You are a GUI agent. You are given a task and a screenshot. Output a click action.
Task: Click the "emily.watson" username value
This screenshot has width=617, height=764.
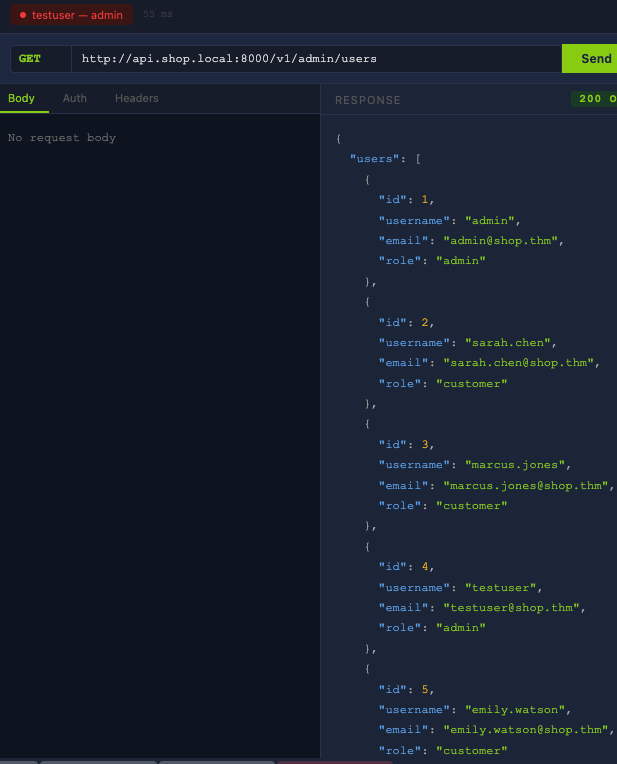point(515,709)
